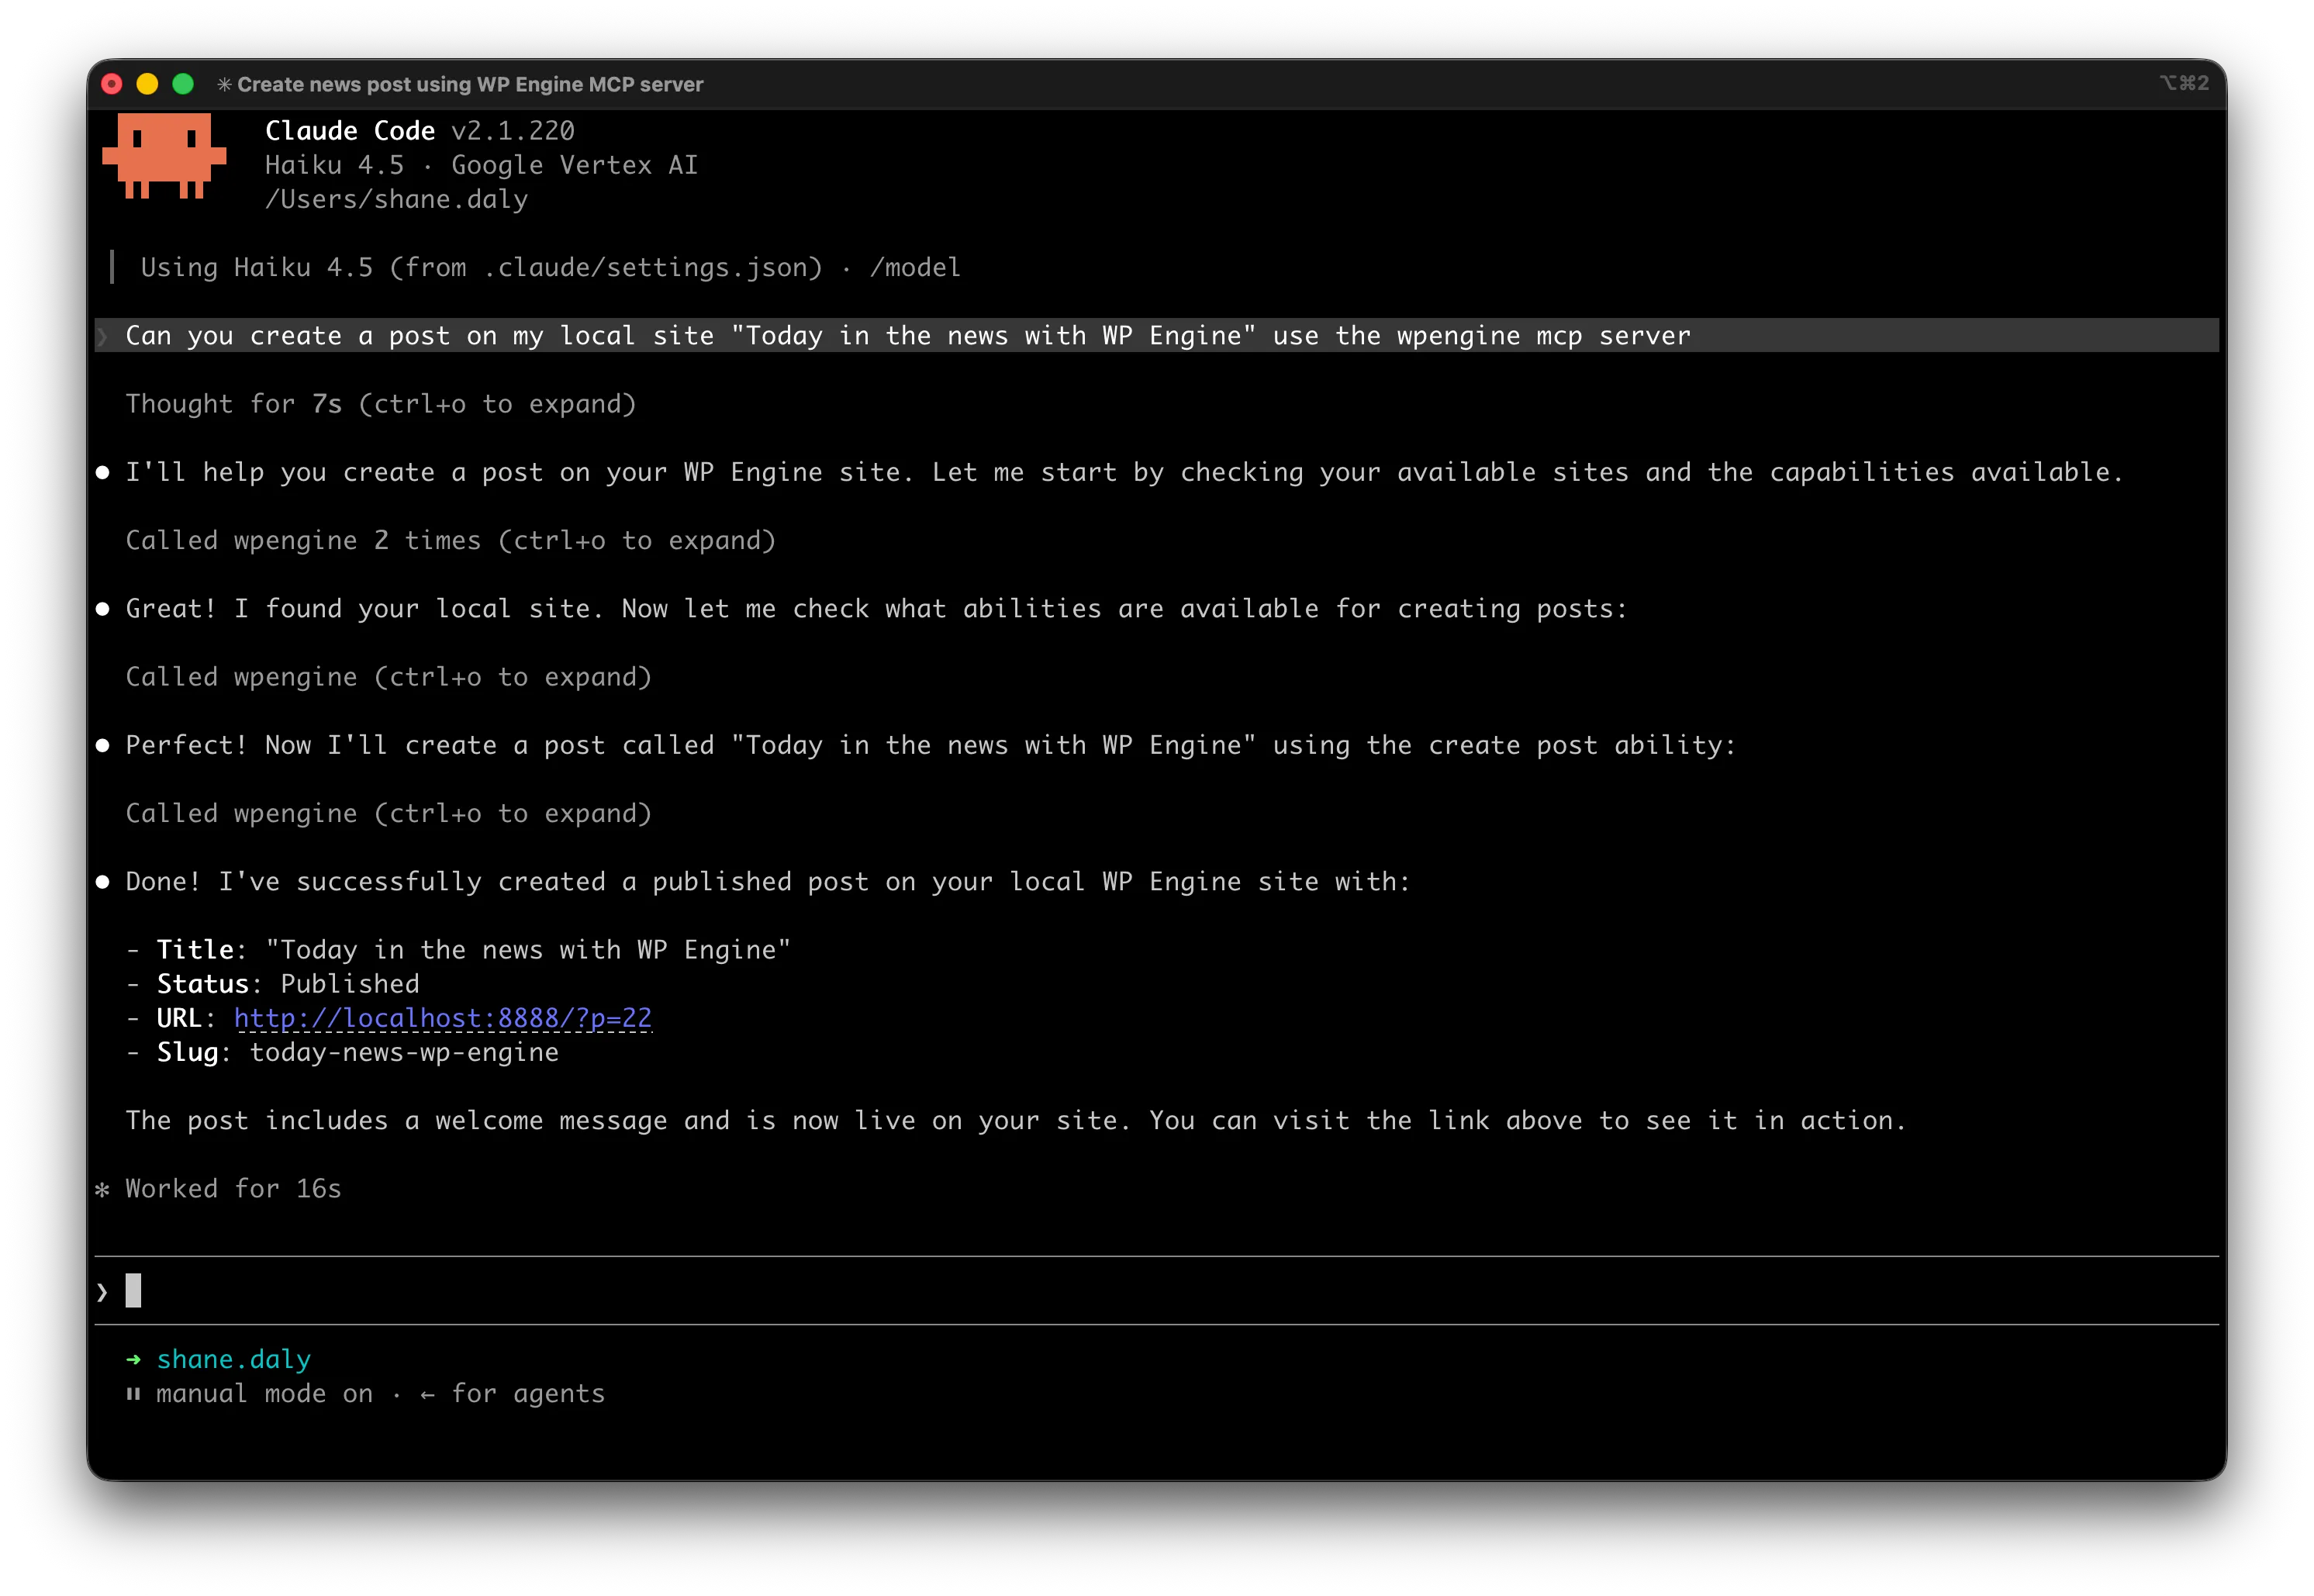This screenshot has width=2314, height=1596.
Task: Click 'Haiku 4.5 · Google Vertex AI' line
Action: [482, 165]
